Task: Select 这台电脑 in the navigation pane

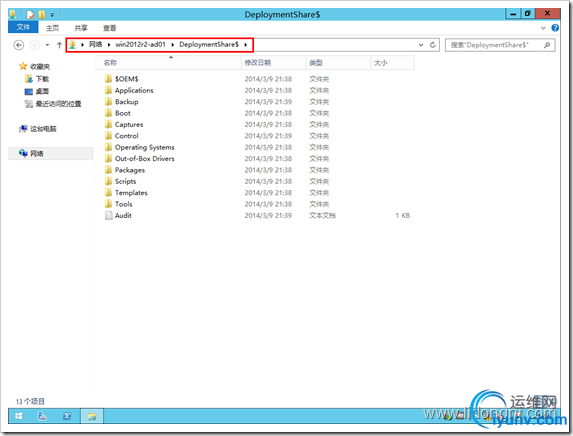Action: tap(43, 129)
